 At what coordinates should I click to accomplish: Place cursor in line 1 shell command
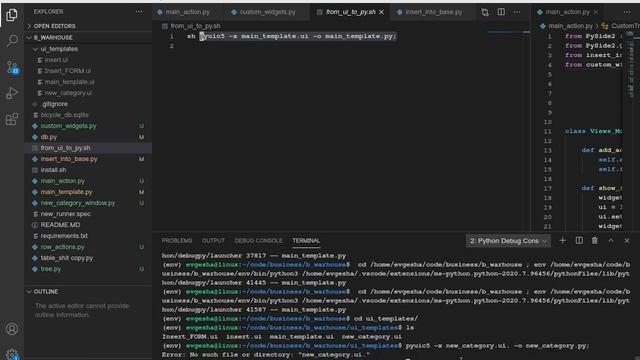pos(292,36)
